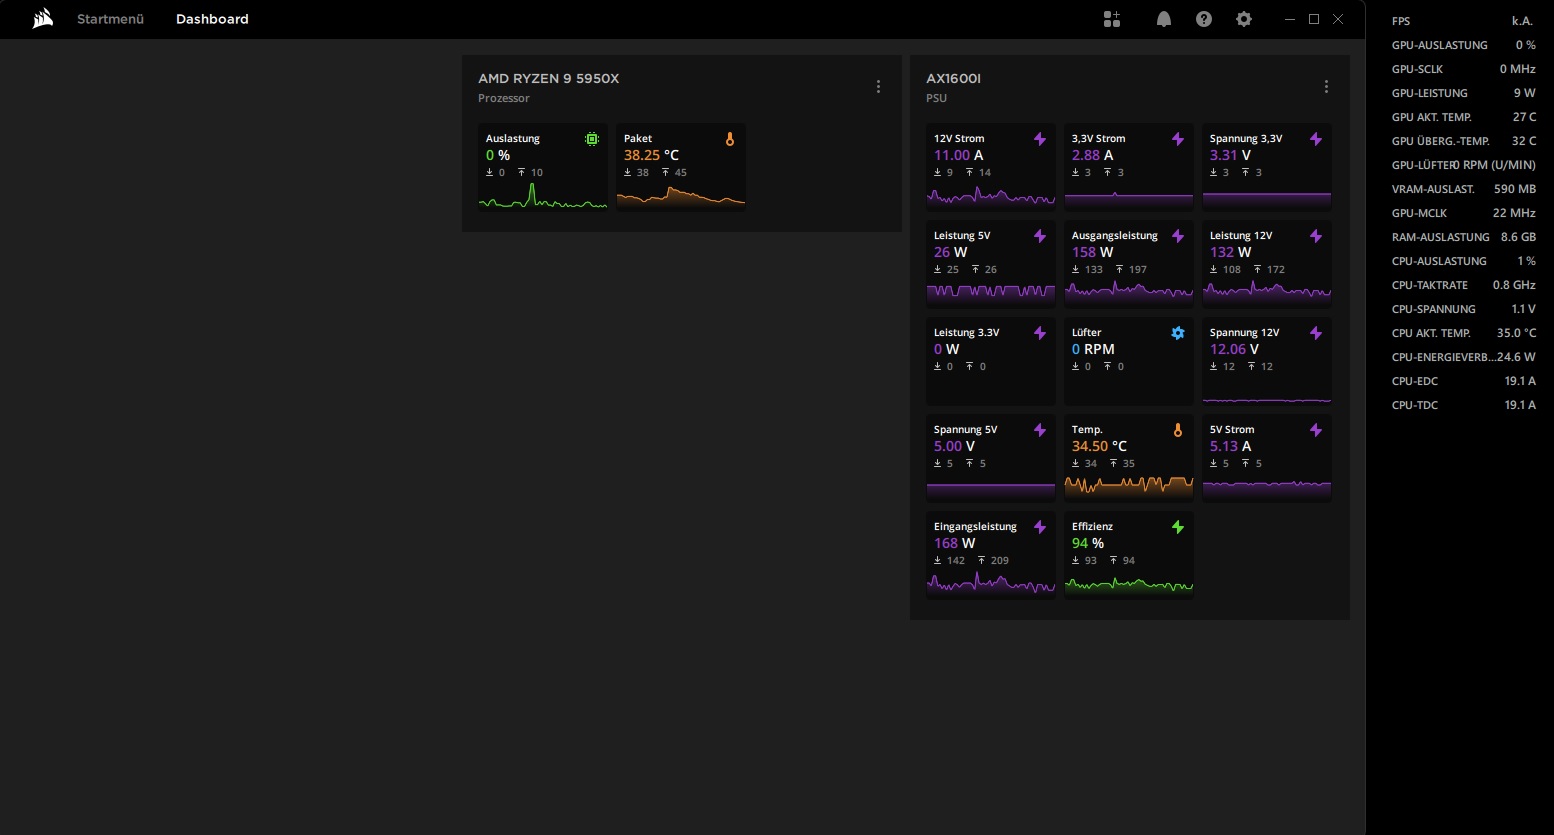
Task: Click the bolt icon on Ausgangsleistung
Action: pyautogui.click(x=1178, y=236)
